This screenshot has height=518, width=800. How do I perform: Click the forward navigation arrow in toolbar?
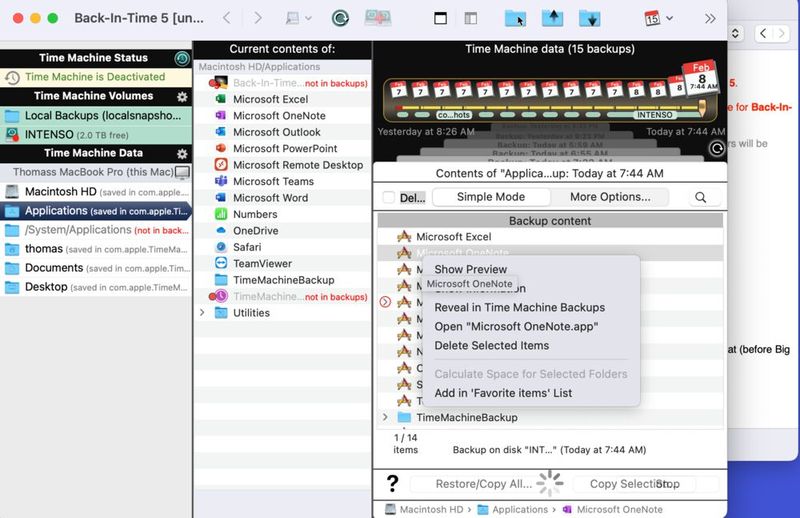258,18
